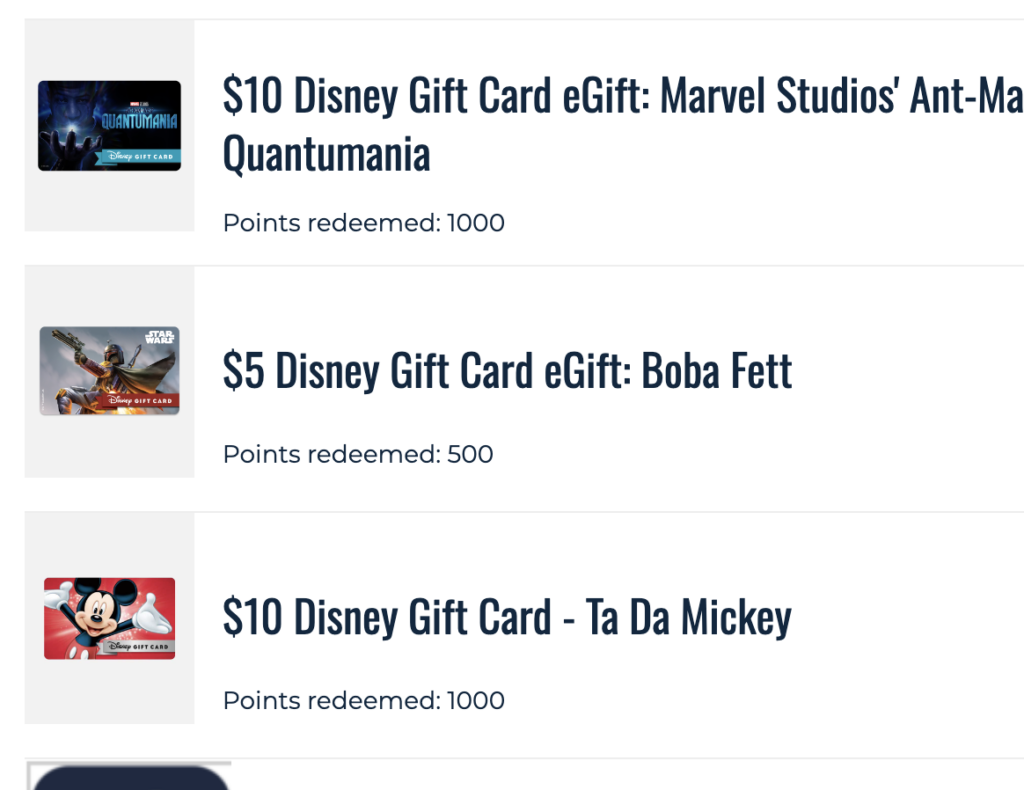Click the Points redeemed: 500 text
1024x790 pixels.
pos(358,454)
